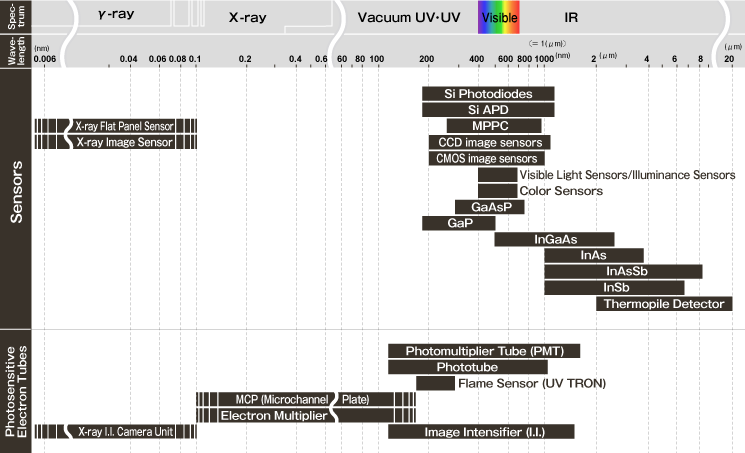Click the rainbow Visible spectrum band
The image size is (745, 453).
pos(499,17)
